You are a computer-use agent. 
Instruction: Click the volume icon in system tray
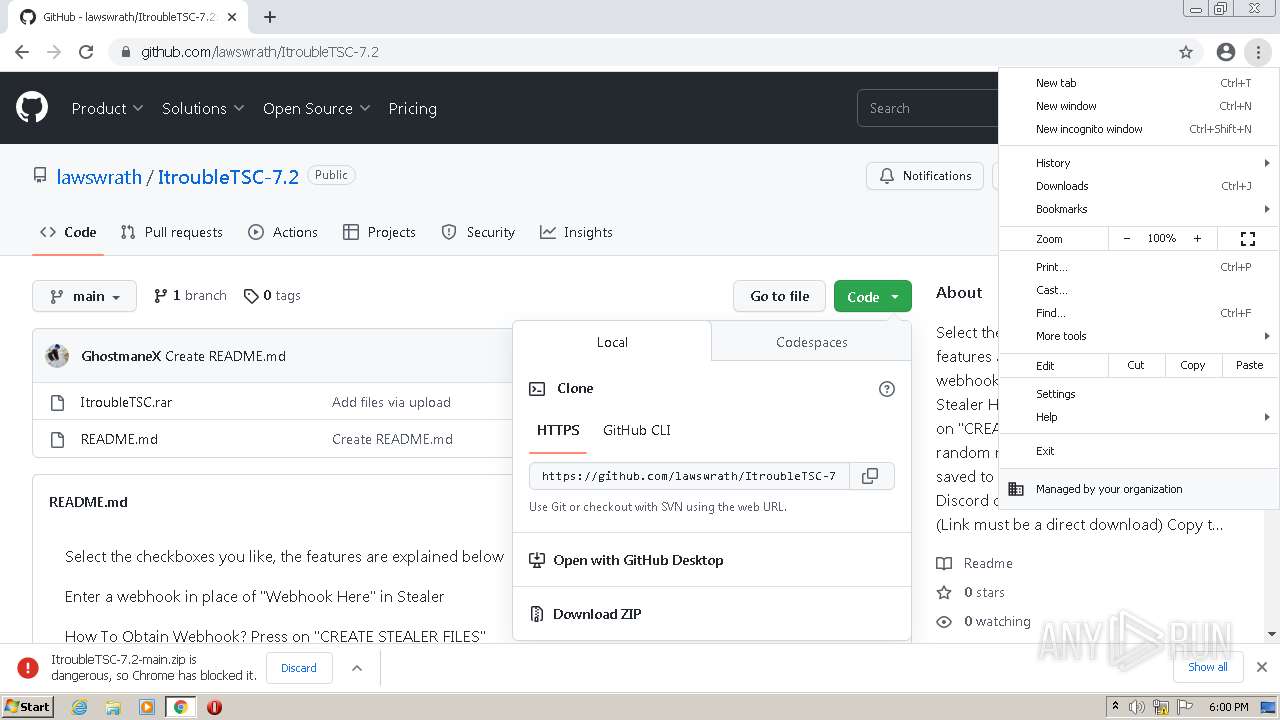[x=1137, y=707]
